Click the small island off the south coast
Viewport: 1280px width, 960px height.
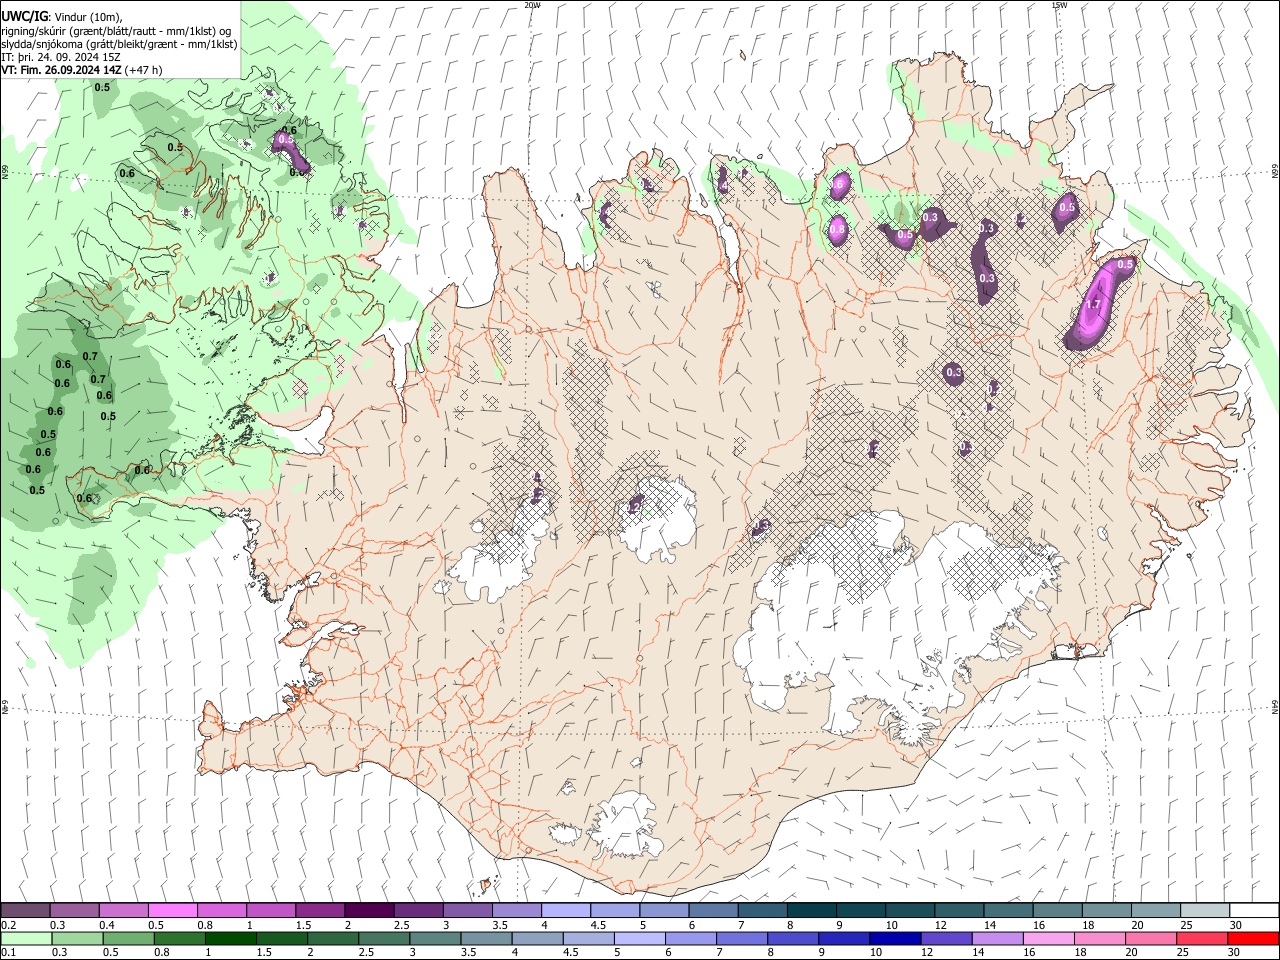[487, 885]
